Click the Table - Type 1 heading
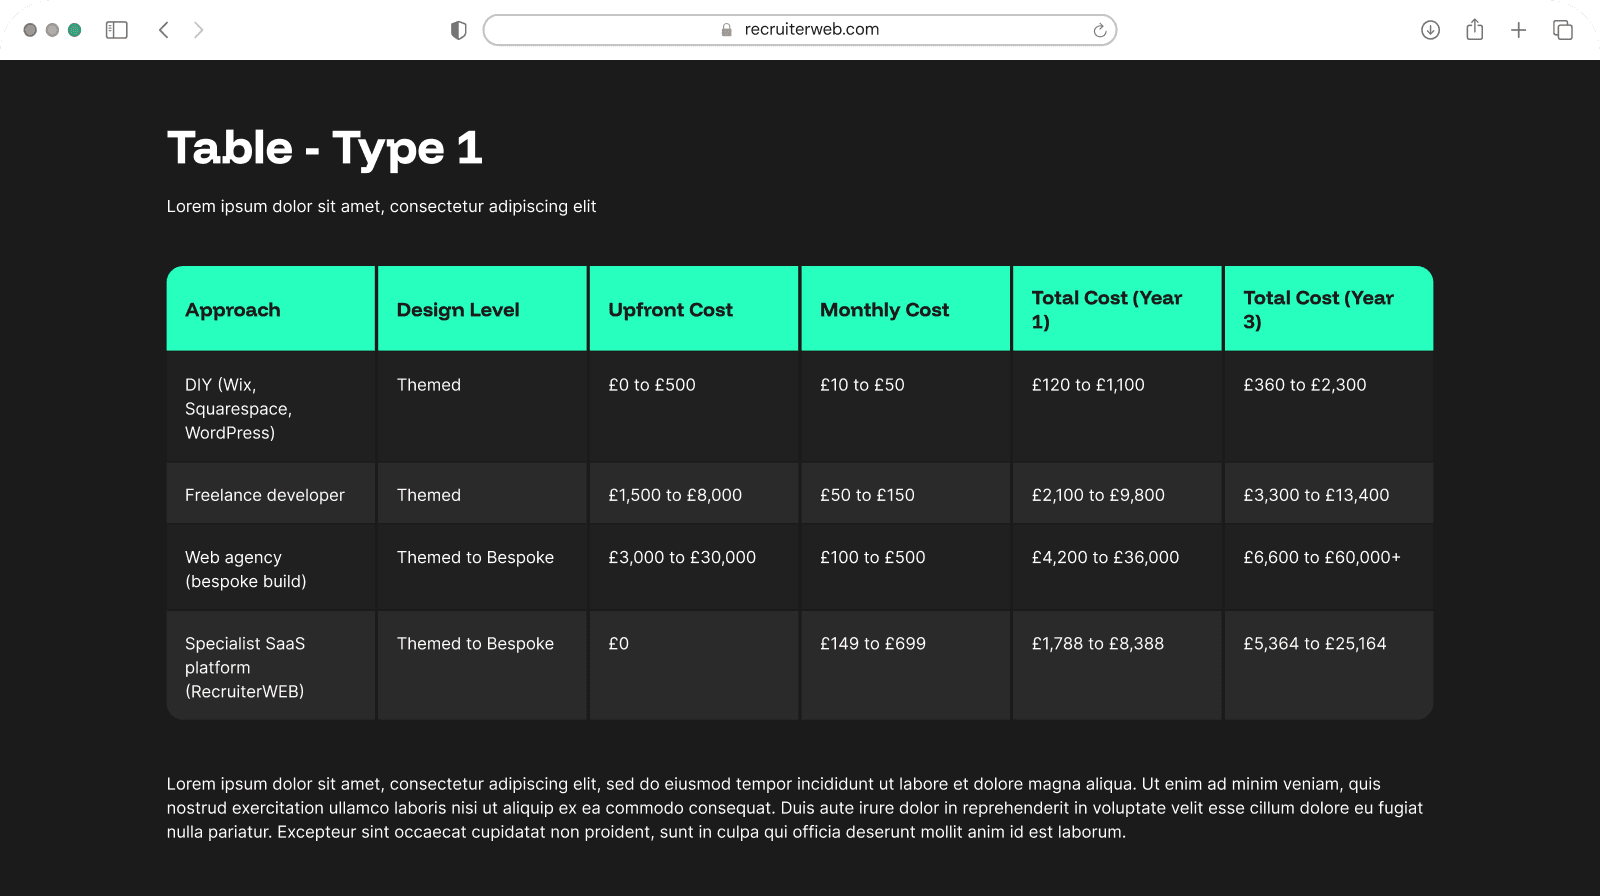Image resolution: width=1600 pixels, height=896 pixels. pyautogui.click(x=325, y=148)
